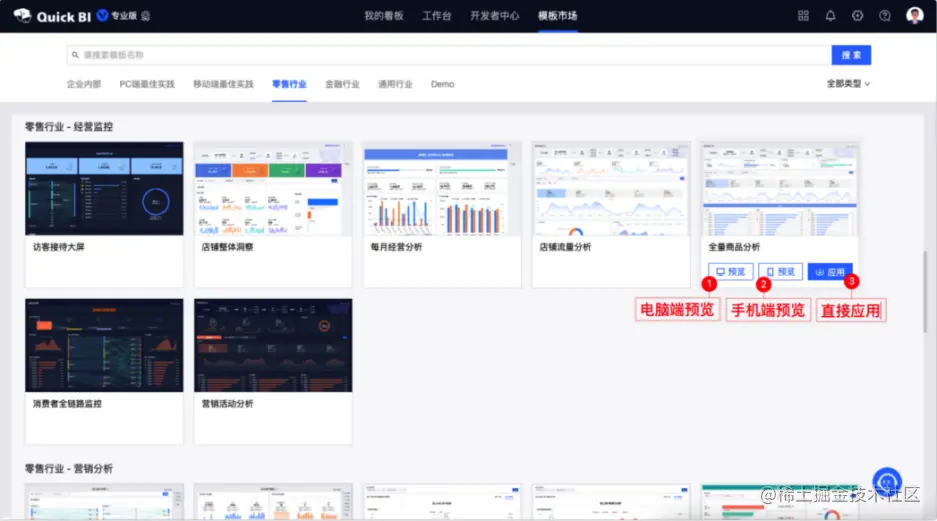The image size is (937, 521).
Task: Click the 零售行业 - 营销分析 heading
Action: [69, 468]
